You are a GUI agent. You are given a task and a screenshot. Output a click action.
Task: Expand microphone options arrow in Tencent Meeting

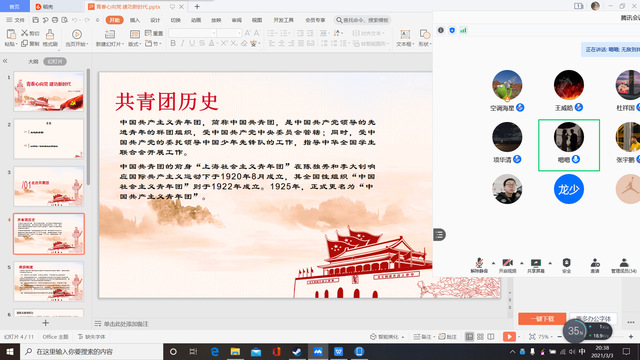point(493,263)
